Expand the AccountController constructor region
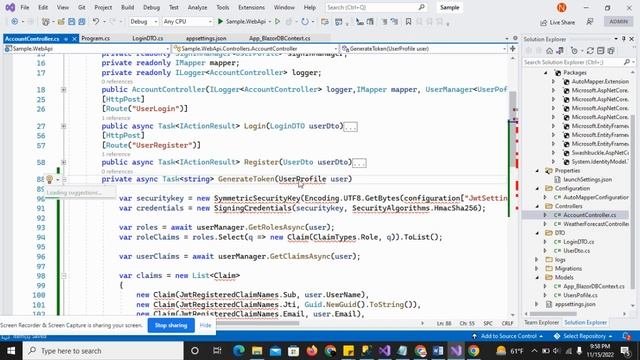Viewport: 640px width, 360px height. 64,89
